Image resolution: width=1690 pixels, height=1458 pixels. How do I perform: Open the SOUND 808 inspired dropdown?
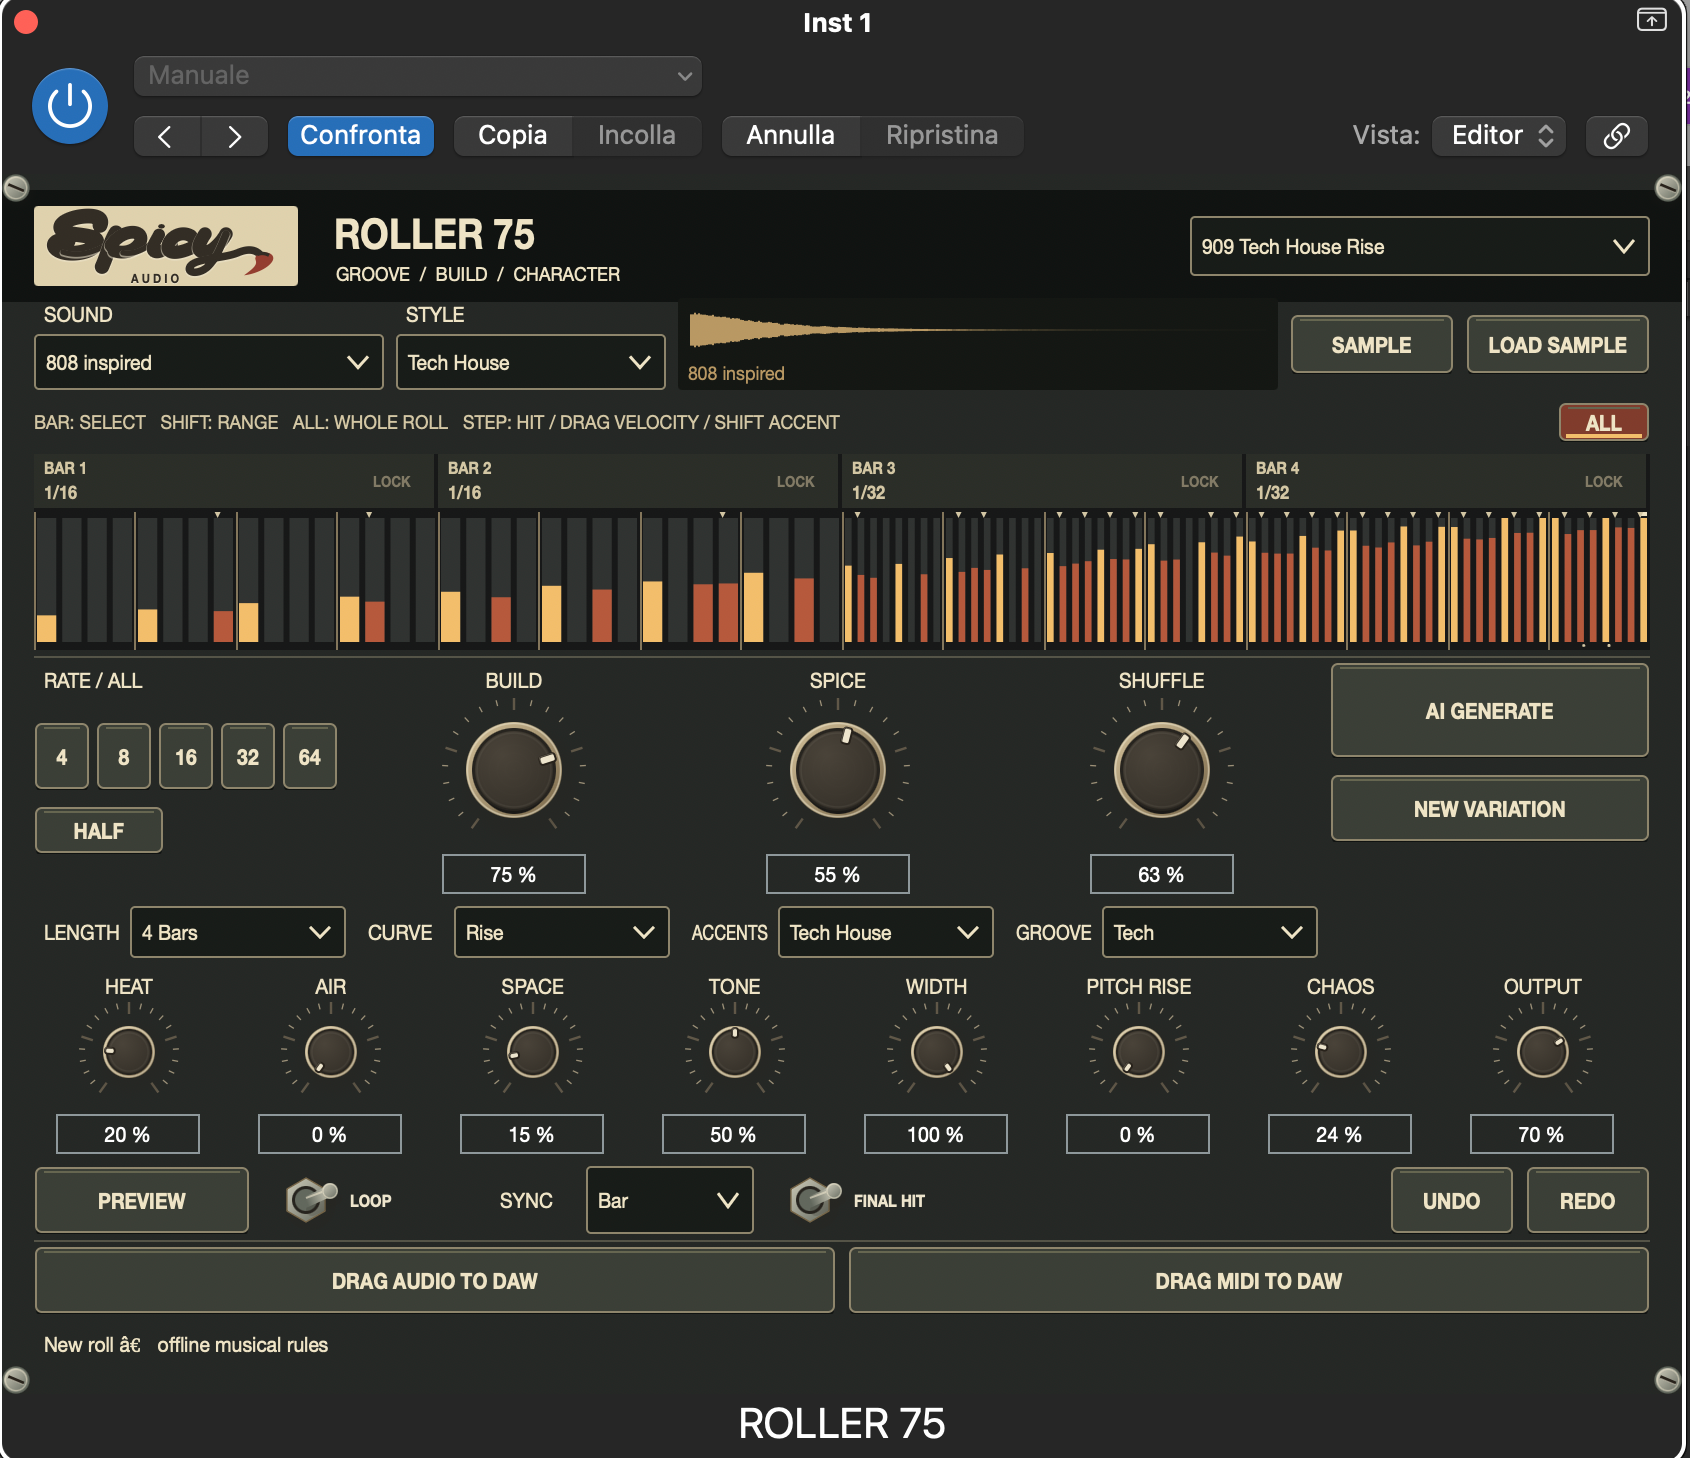(x=208, y=362)
